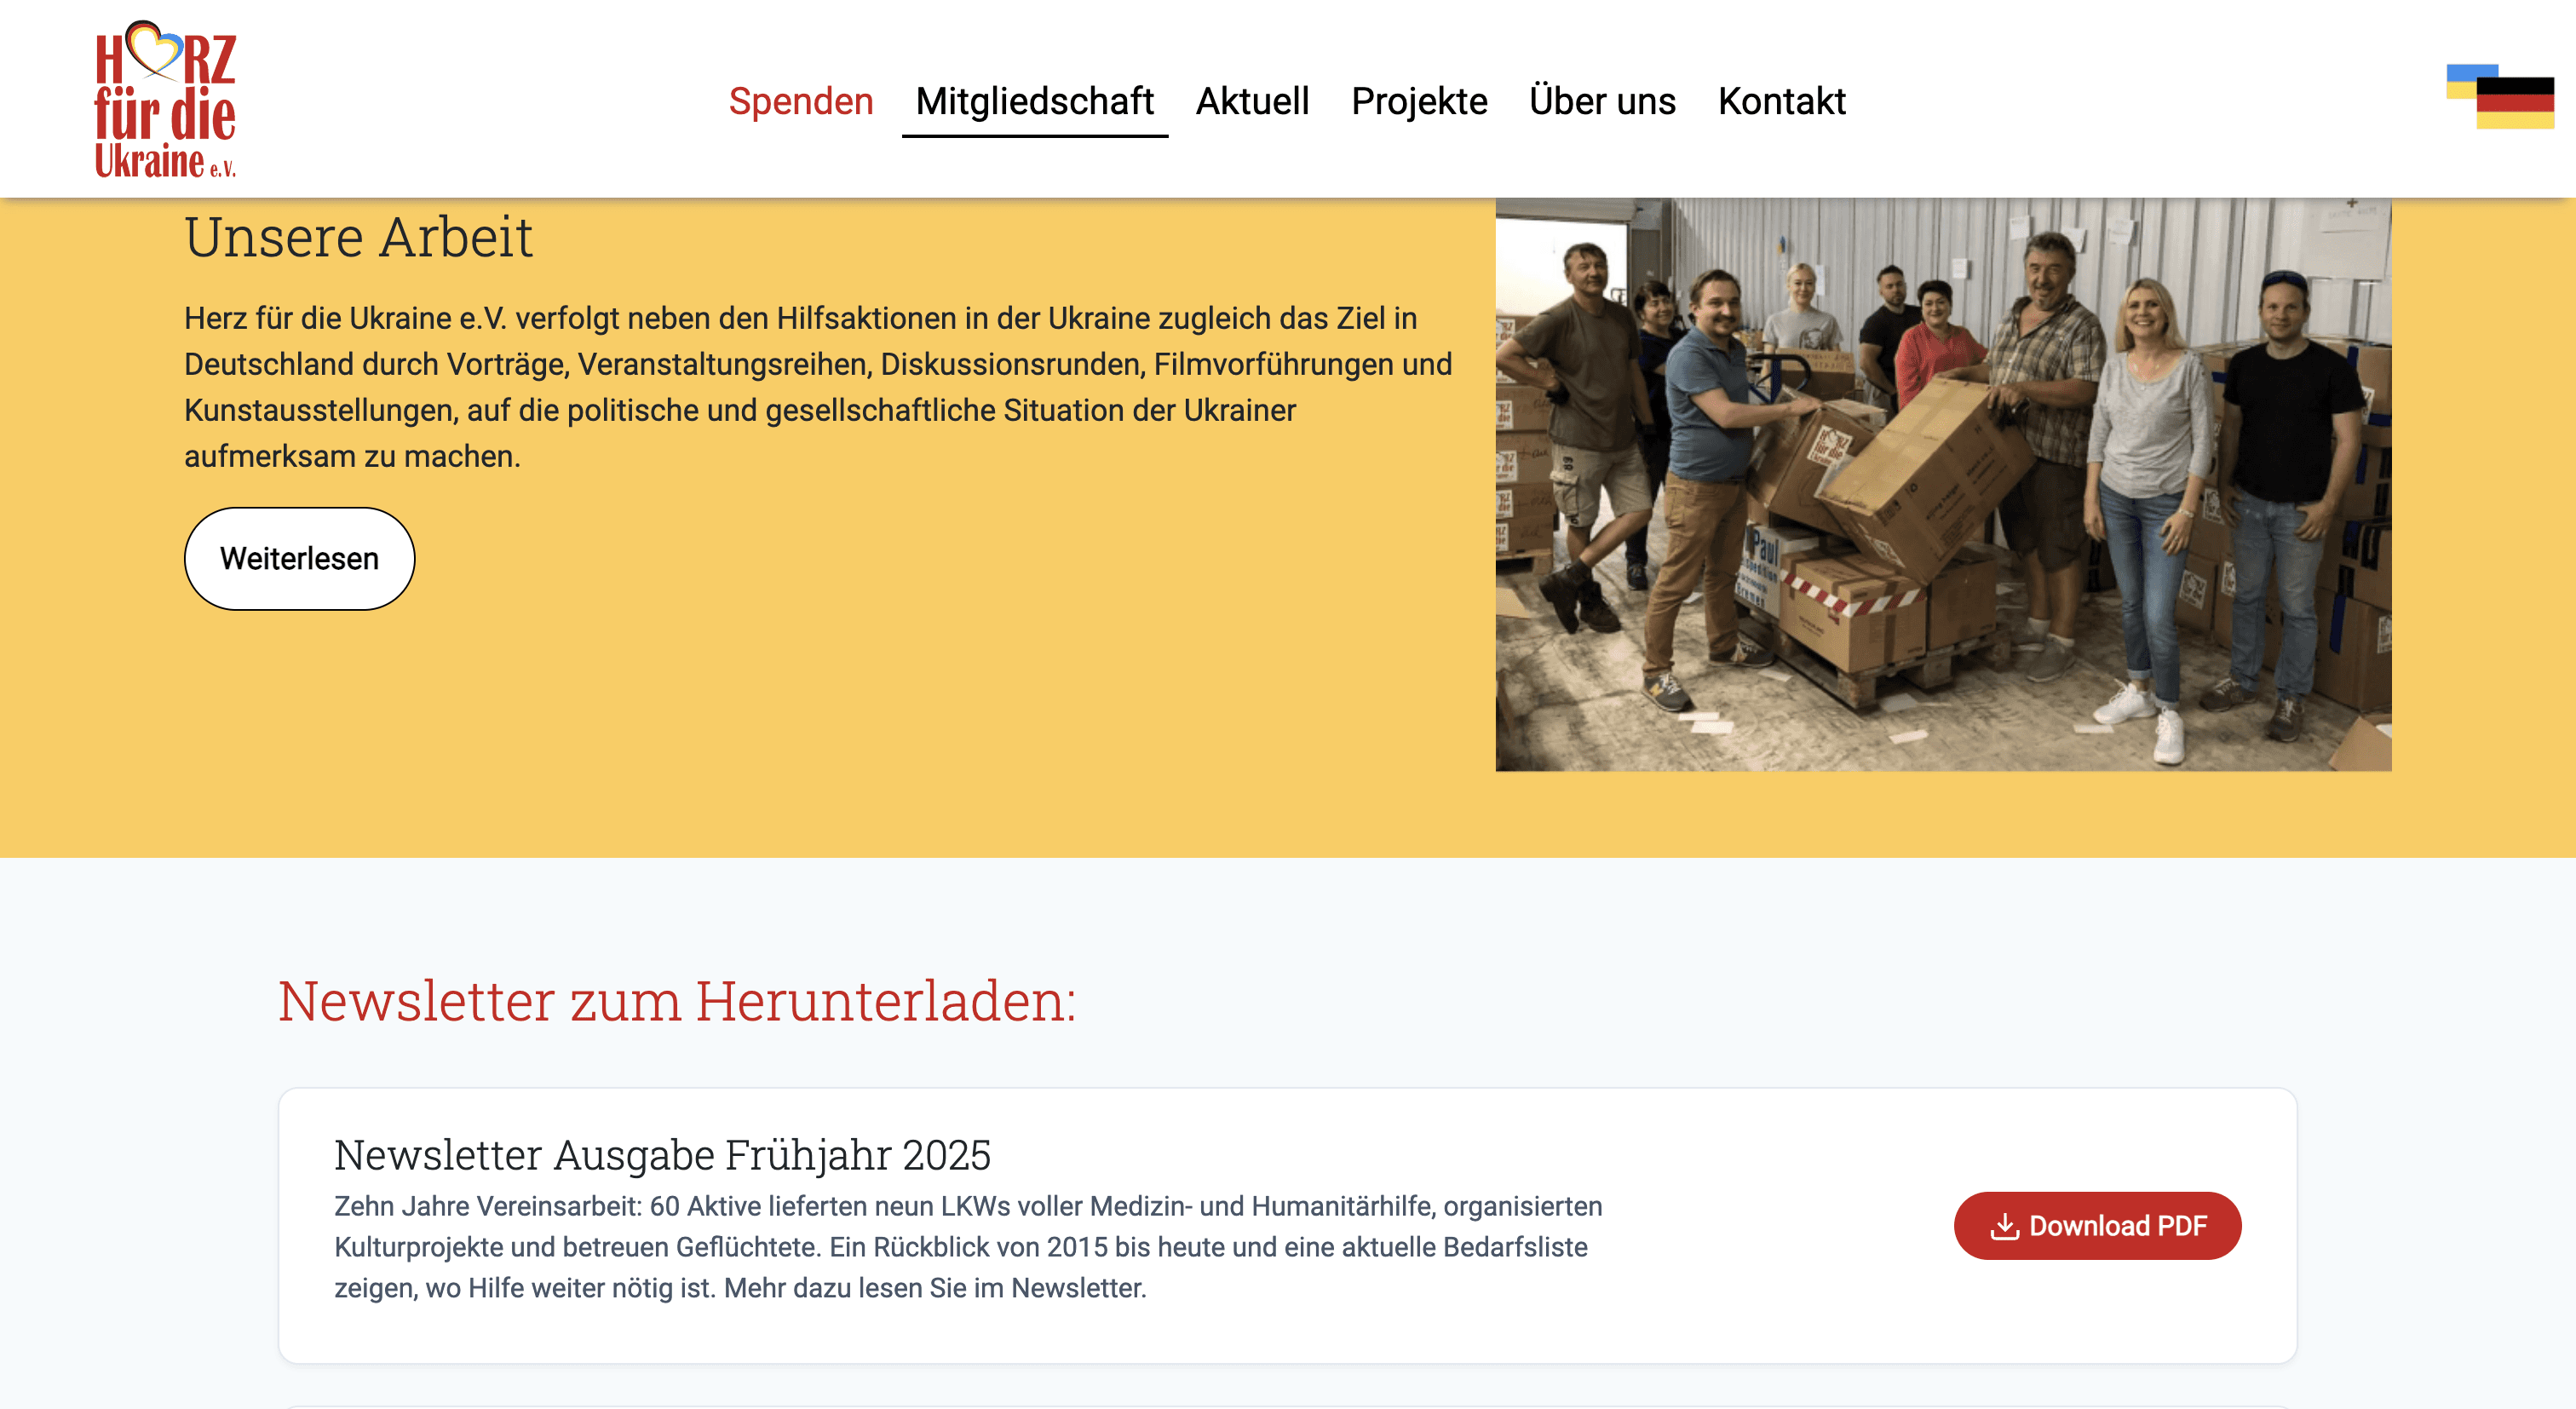
Task: Select the German flag language icon
Action: (x=2515, y=103)
